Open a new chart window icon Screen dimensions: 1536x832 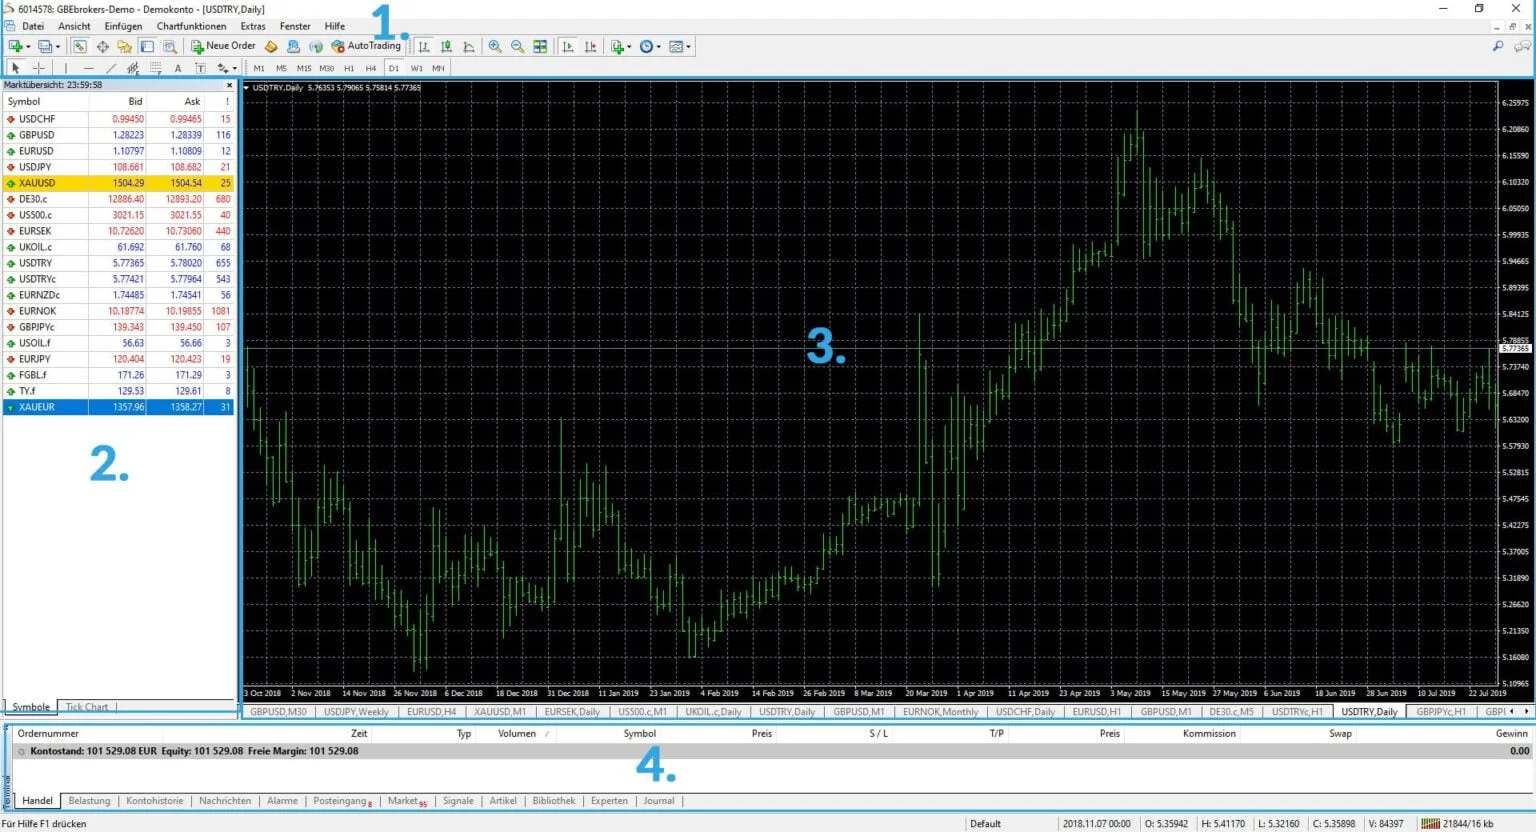point(14,46)
